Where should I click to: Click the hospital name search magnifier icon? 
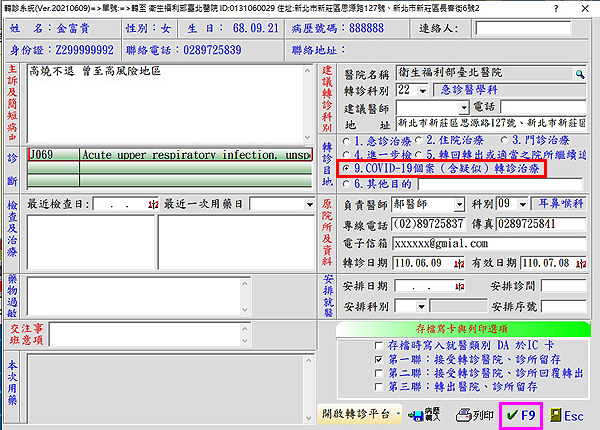[x=579, y=74]
